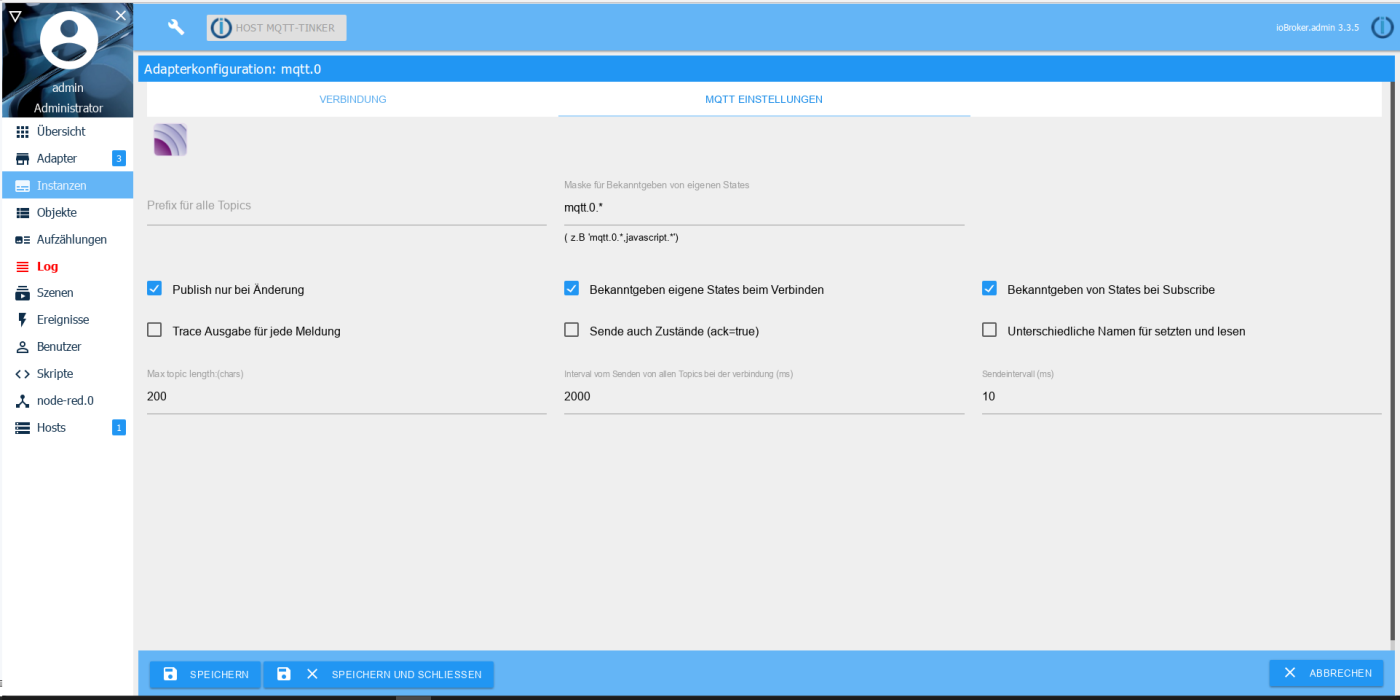Click the red Log lines icon
Viewport: 1400px width, 700px height.
[x=23, y=267]
